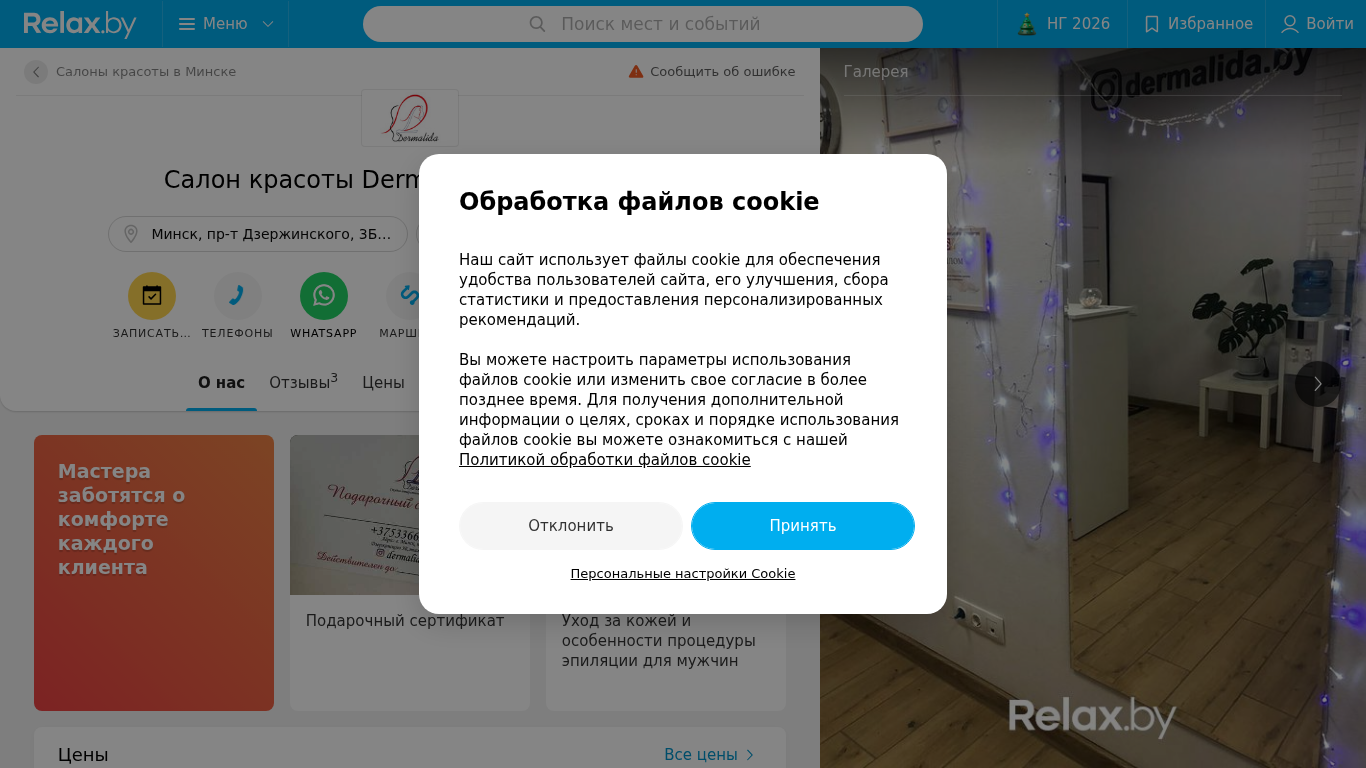Click the Relax.by logo
The width and height of the screenshot is (1366, 768).
pyautogui.click(x=80, y=24)
